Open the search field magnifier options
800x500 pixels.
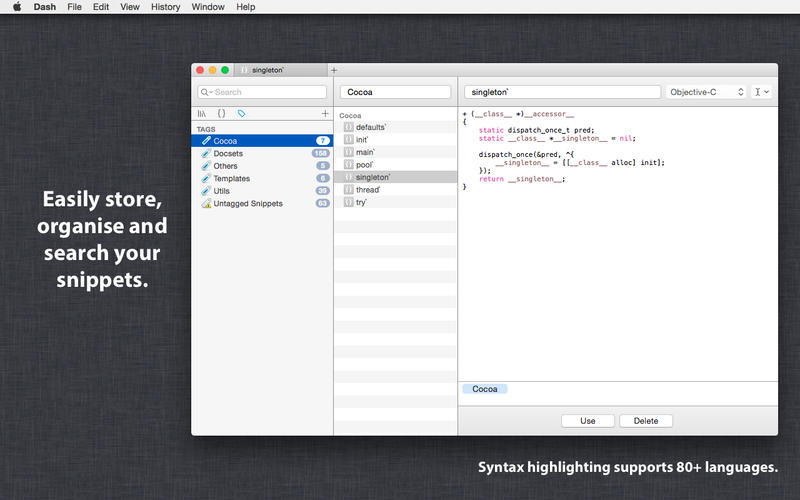pos(207,92)
